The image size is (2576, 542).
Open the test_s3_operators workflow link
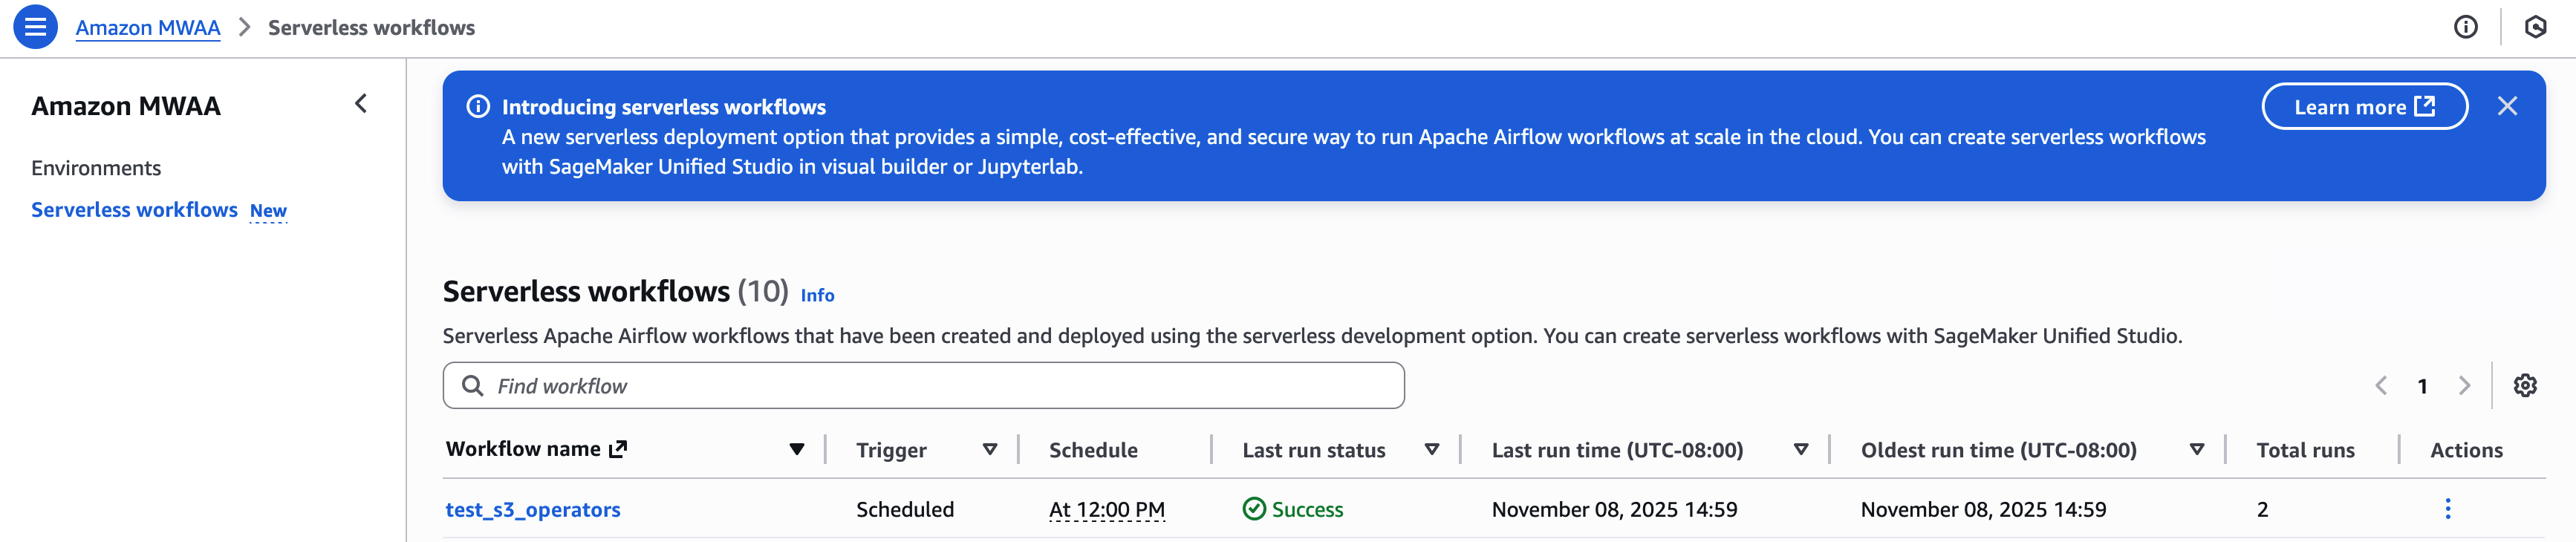coord(532,510)
